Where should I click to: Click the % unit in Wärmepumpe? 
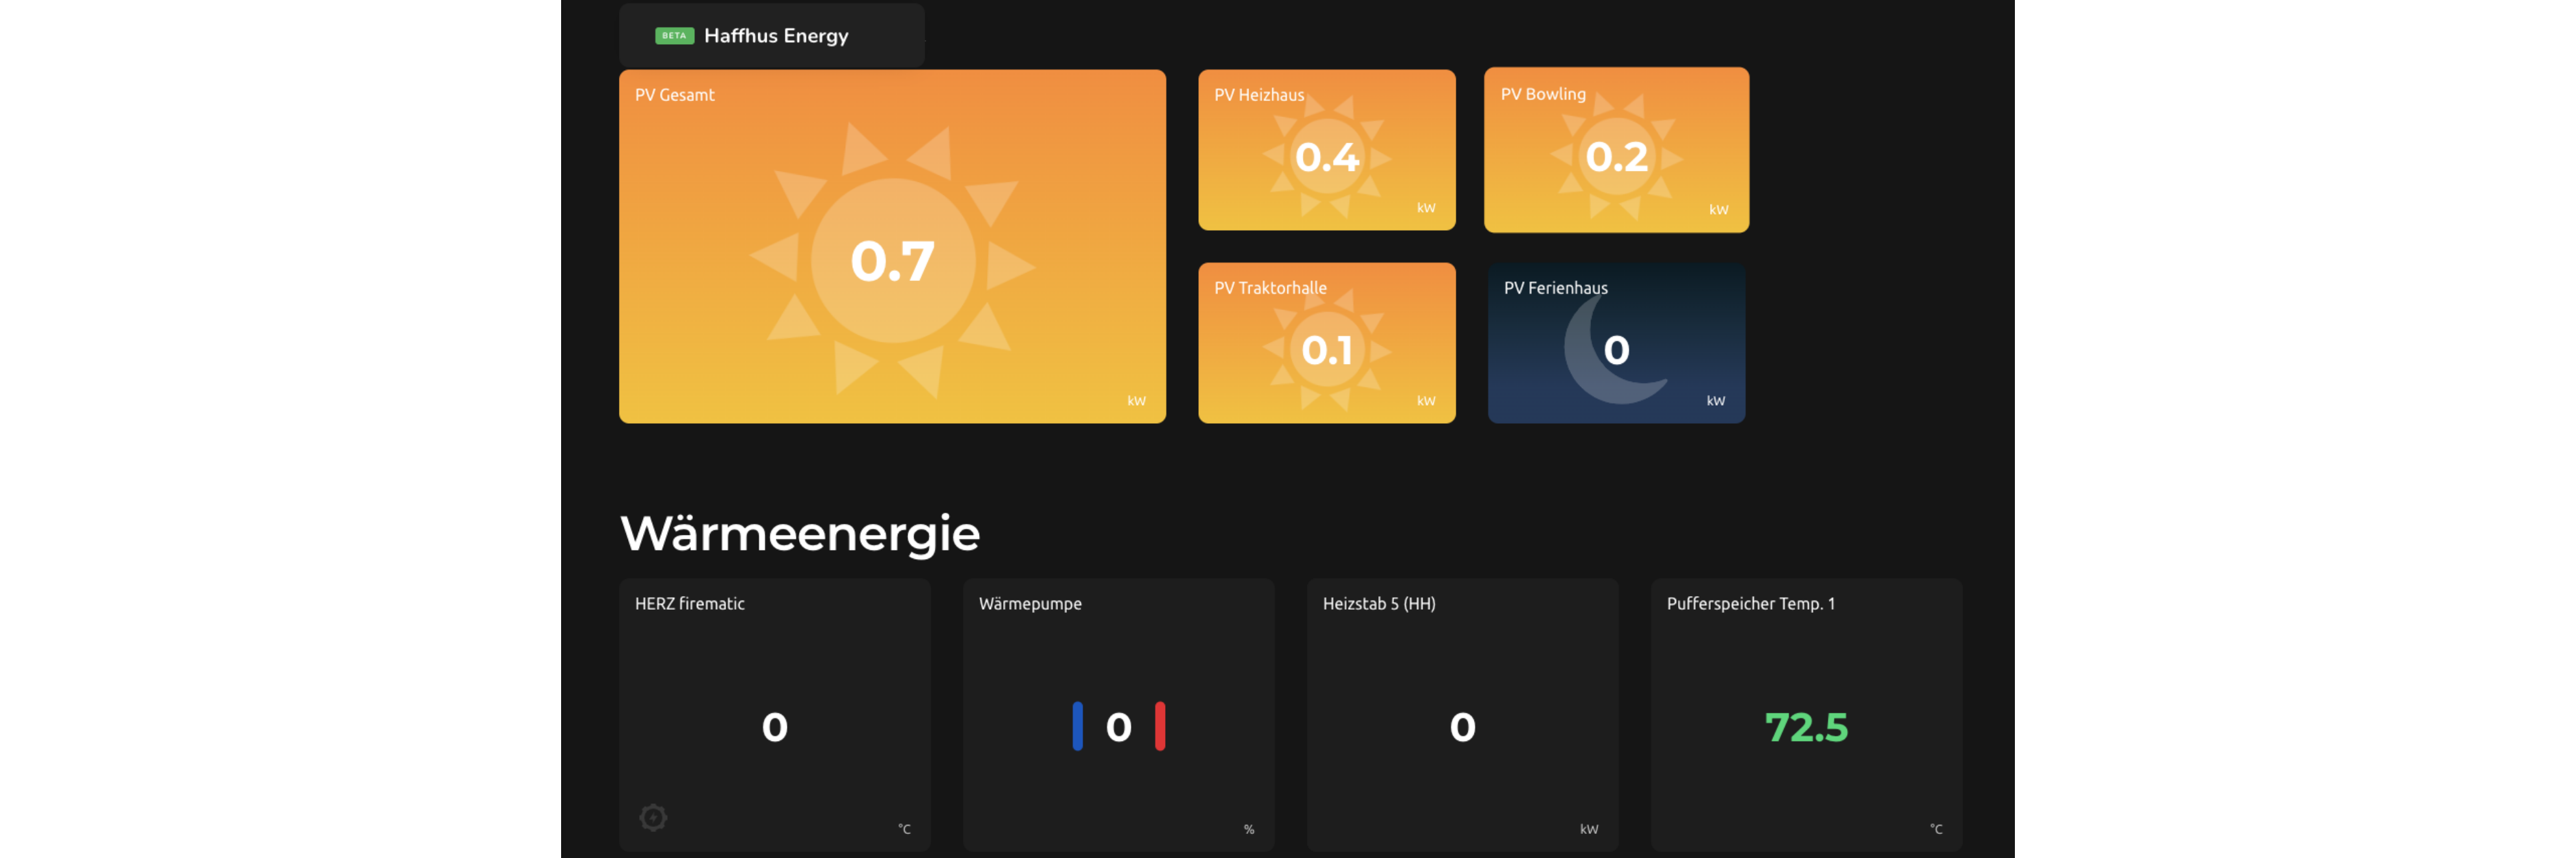[x=1249, y=829]
